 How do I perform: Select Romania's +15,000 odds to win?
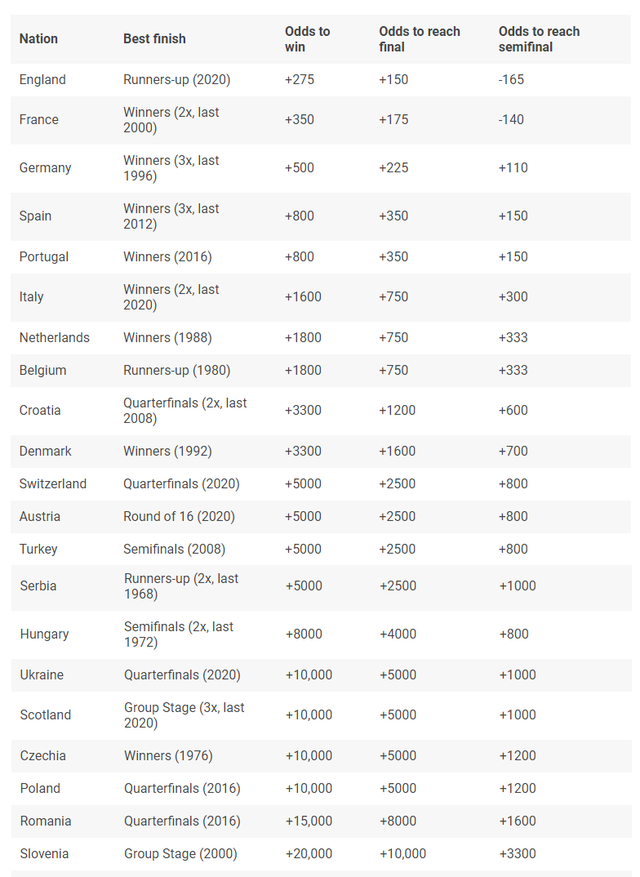[x=309, y=821]
